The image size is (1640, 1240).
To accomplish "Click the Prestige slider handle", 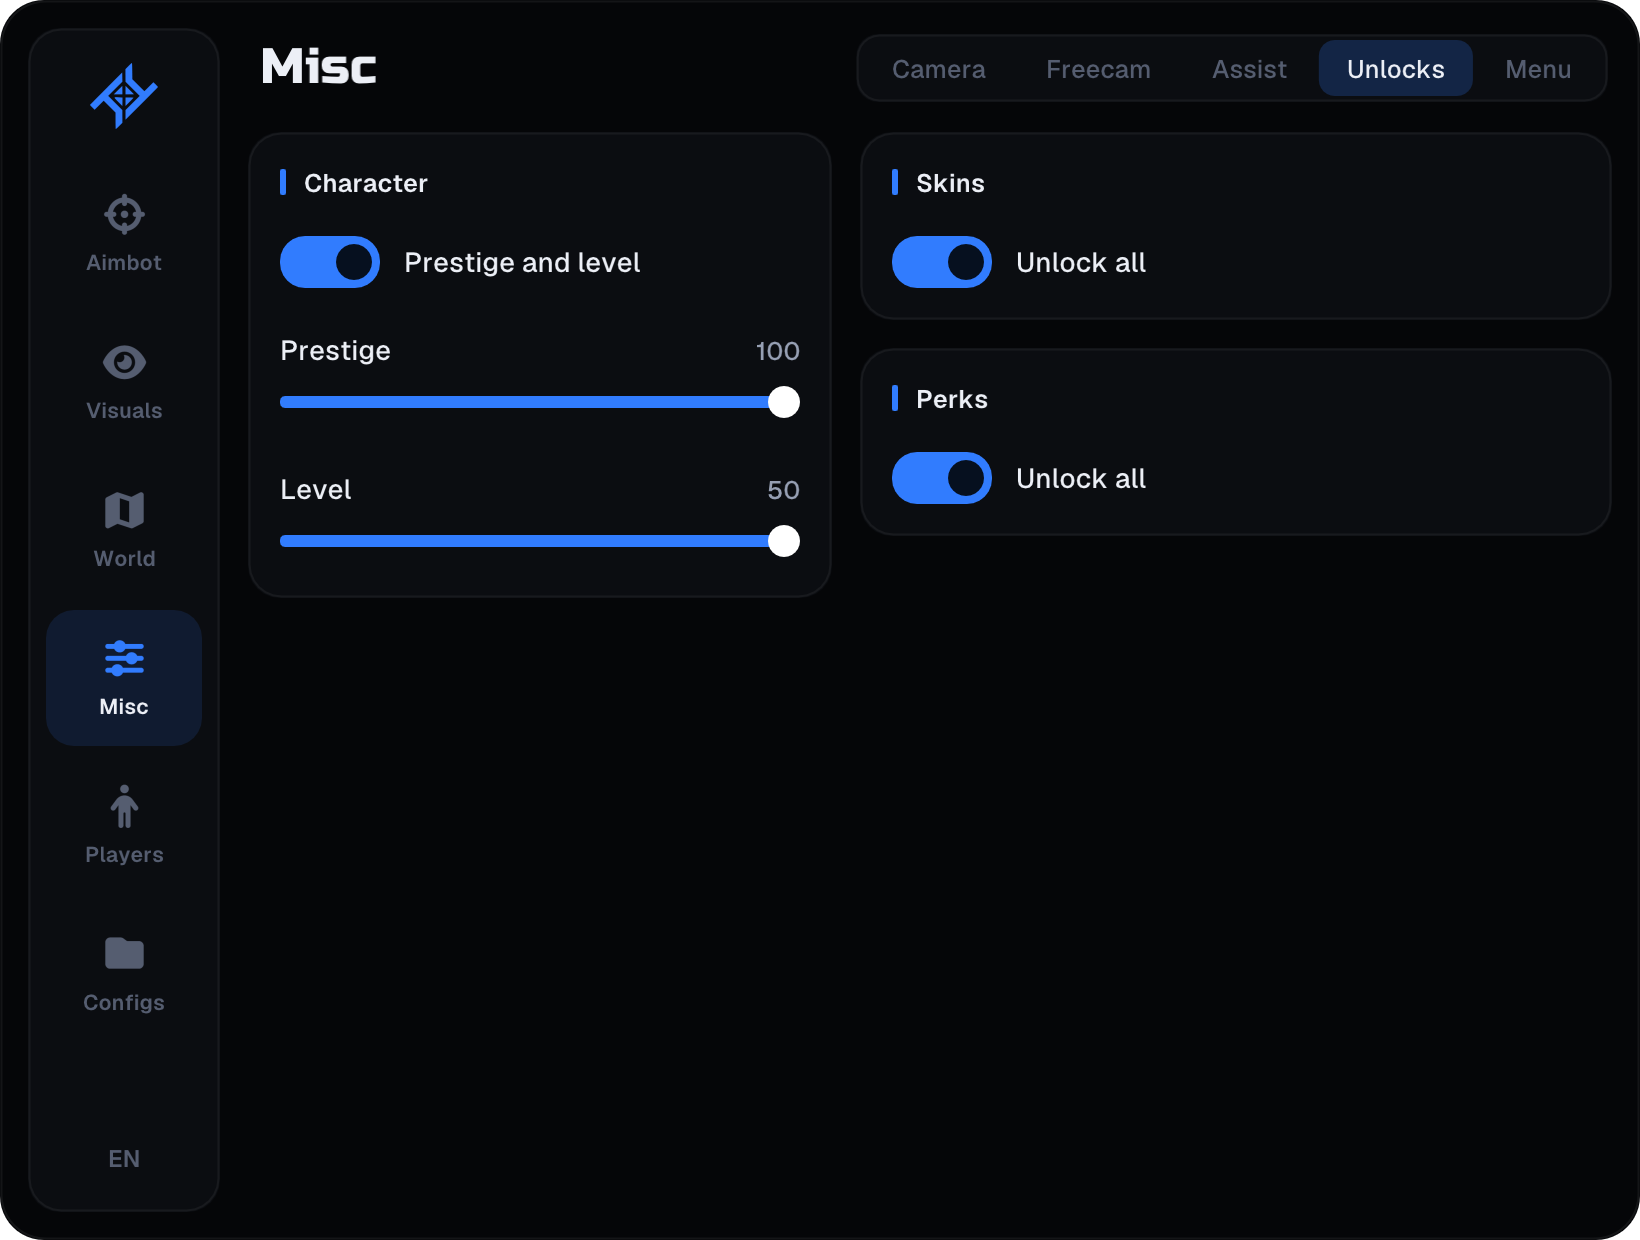I will pos(784,402).
